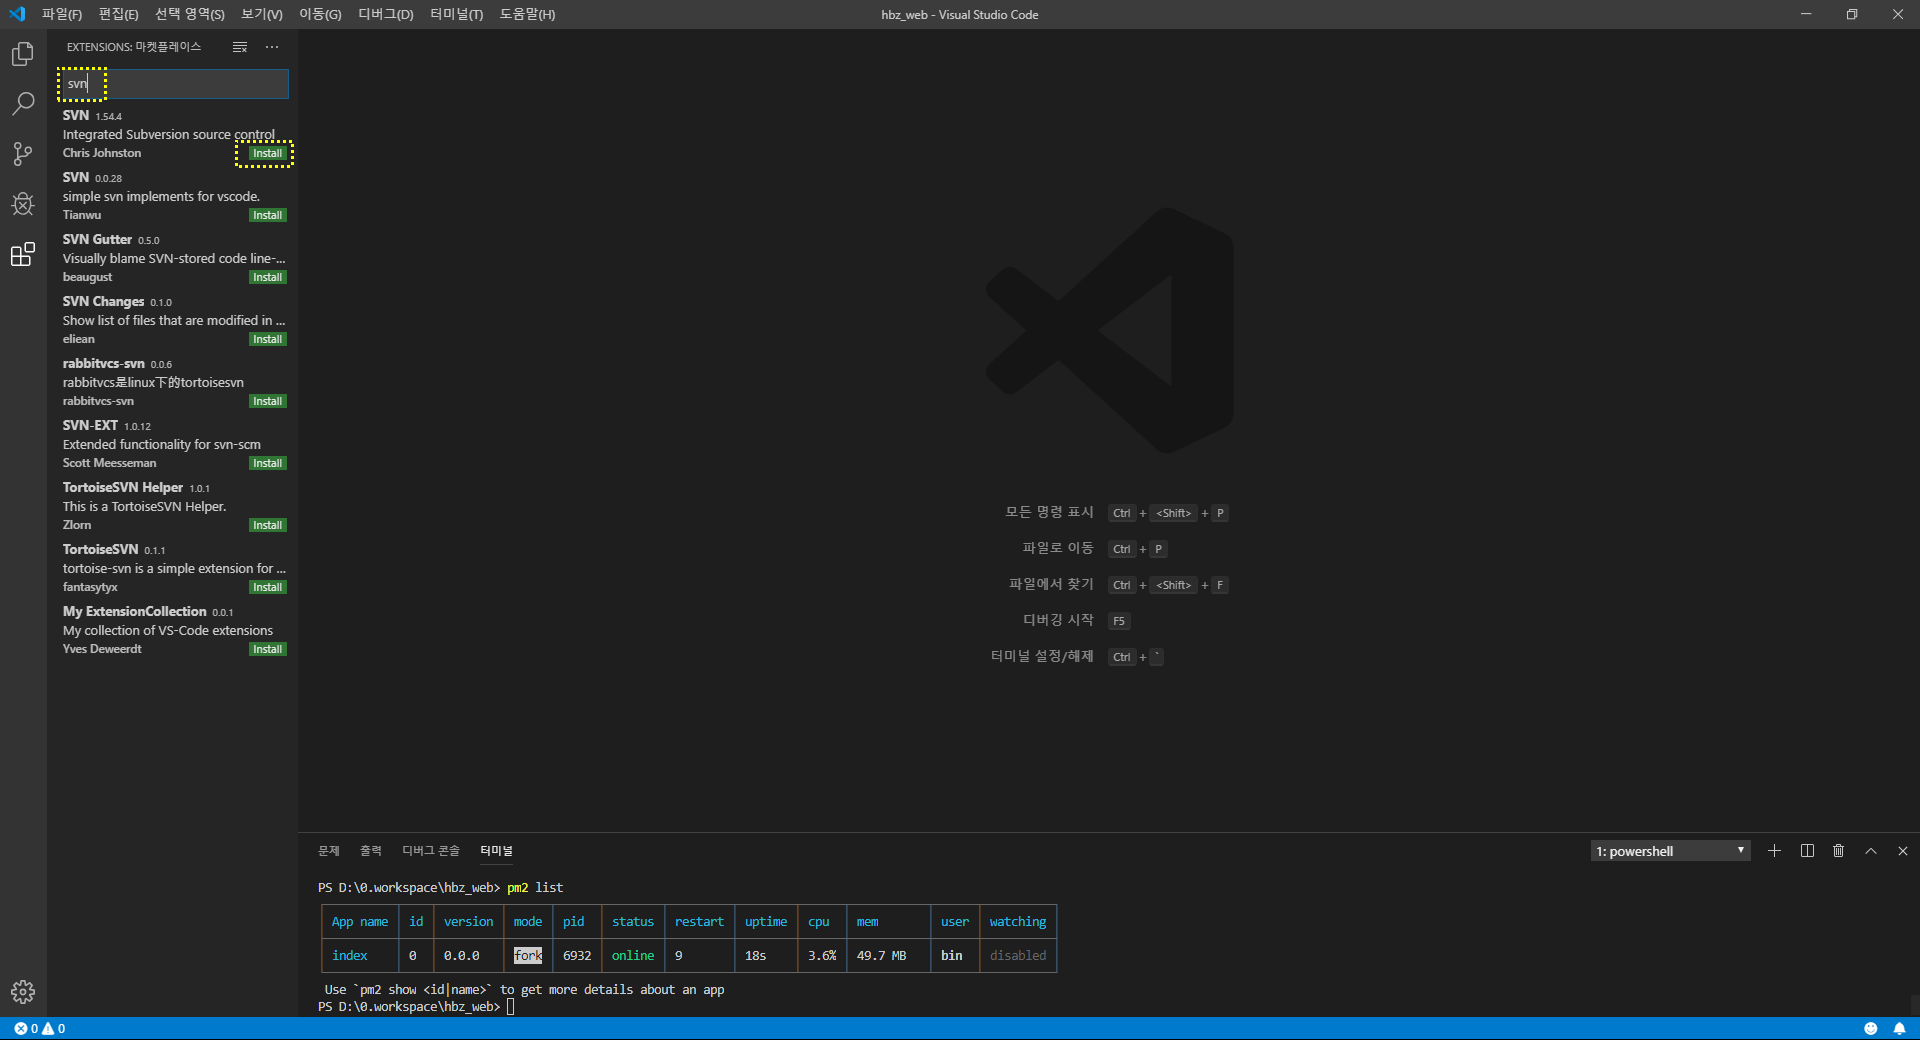Click the 49.7 MB mem cell
Screen dimensions: 1920x1040
point(881,956)
